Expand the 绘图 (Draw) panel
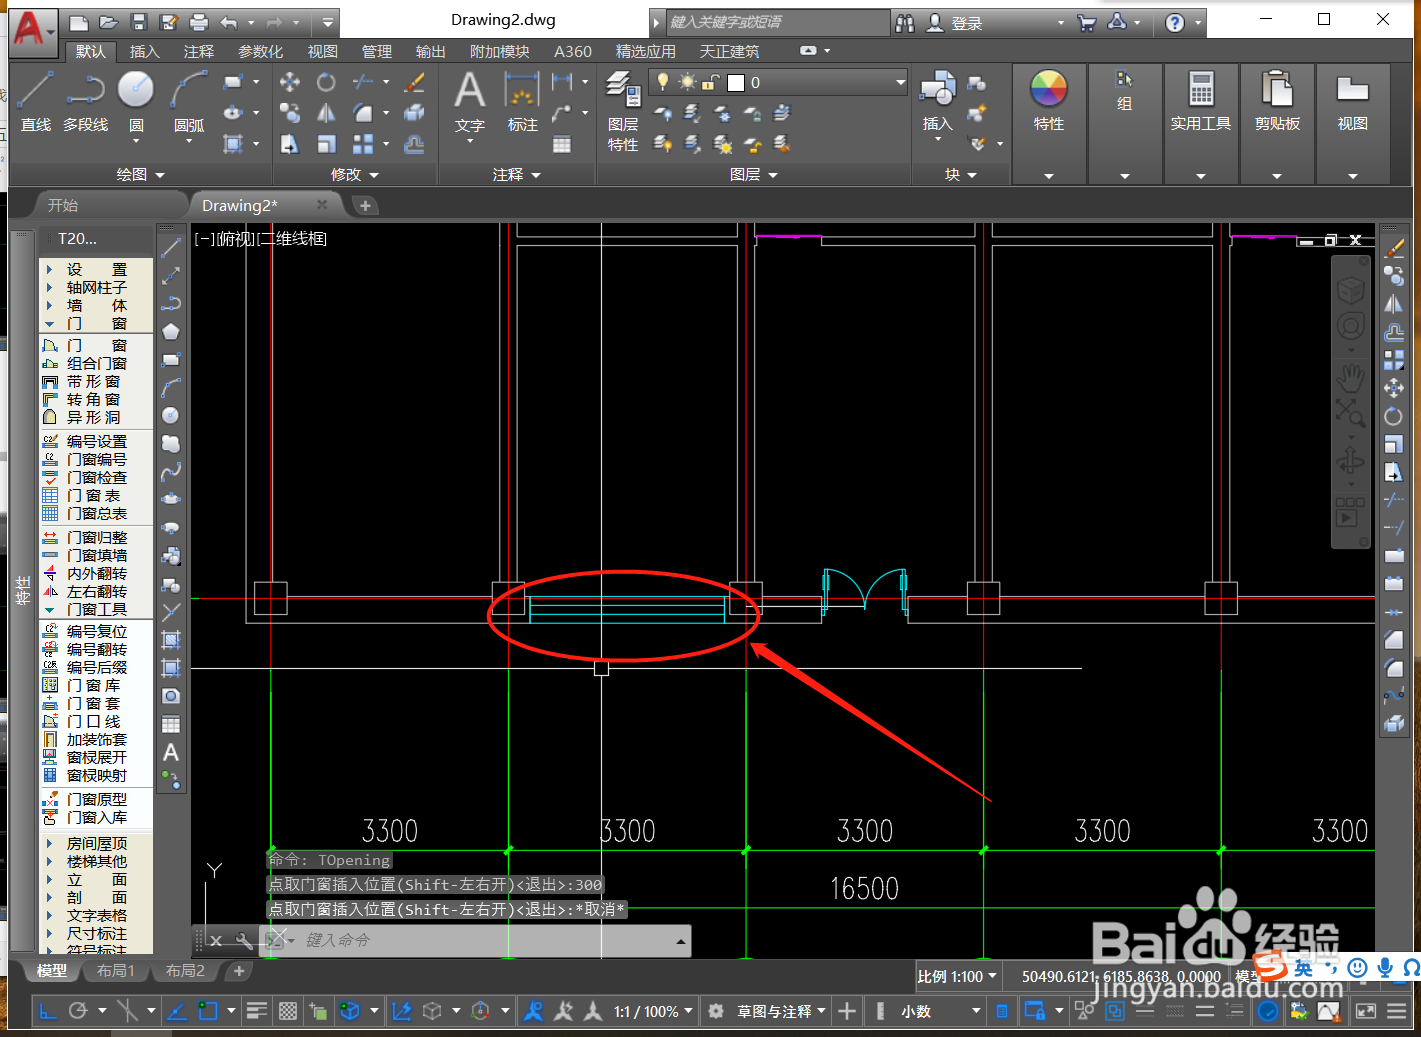 [x=140, y=174]
